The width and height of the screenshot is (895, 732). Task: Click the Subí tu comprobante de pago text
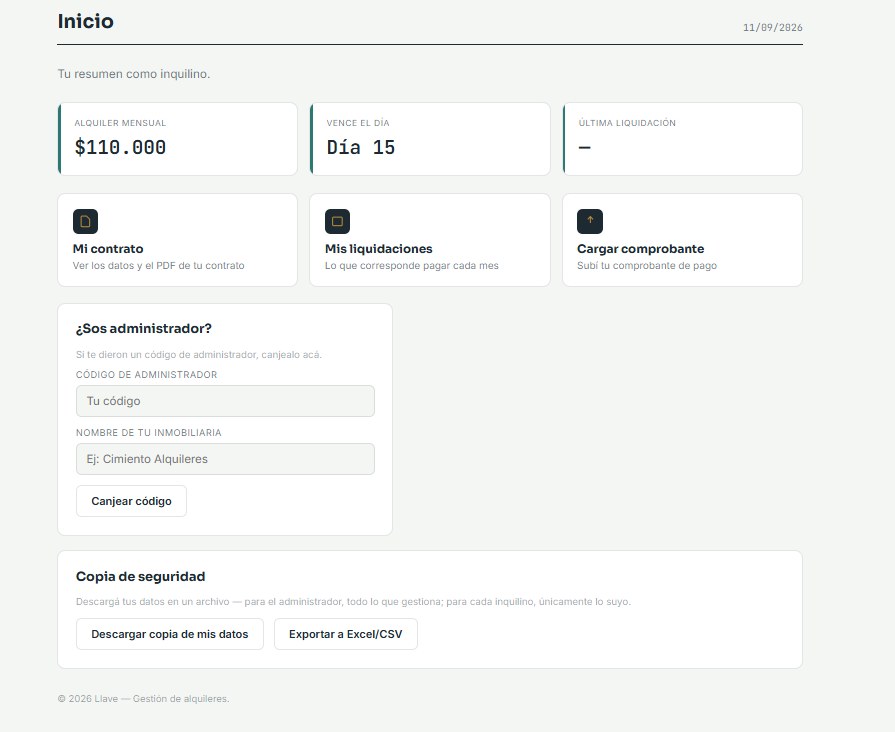point(647,266)
